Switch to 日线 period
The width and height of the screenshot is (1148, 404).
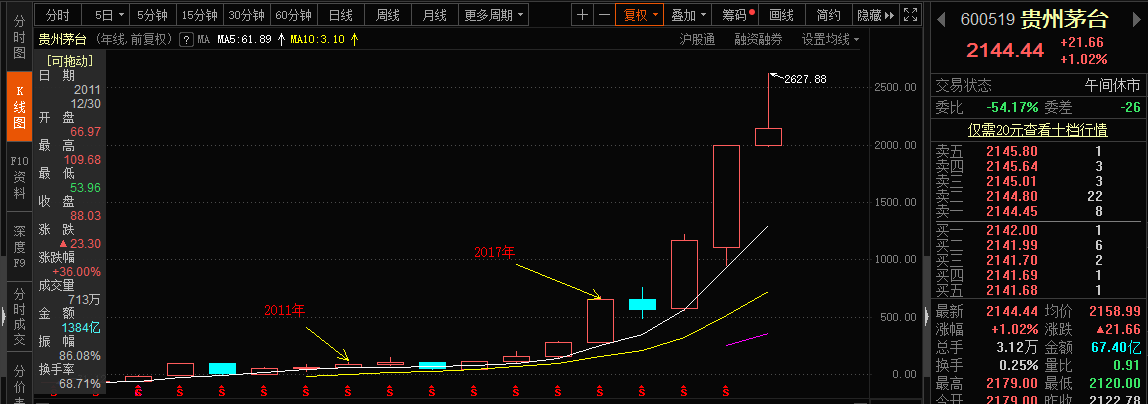point(340,15)
